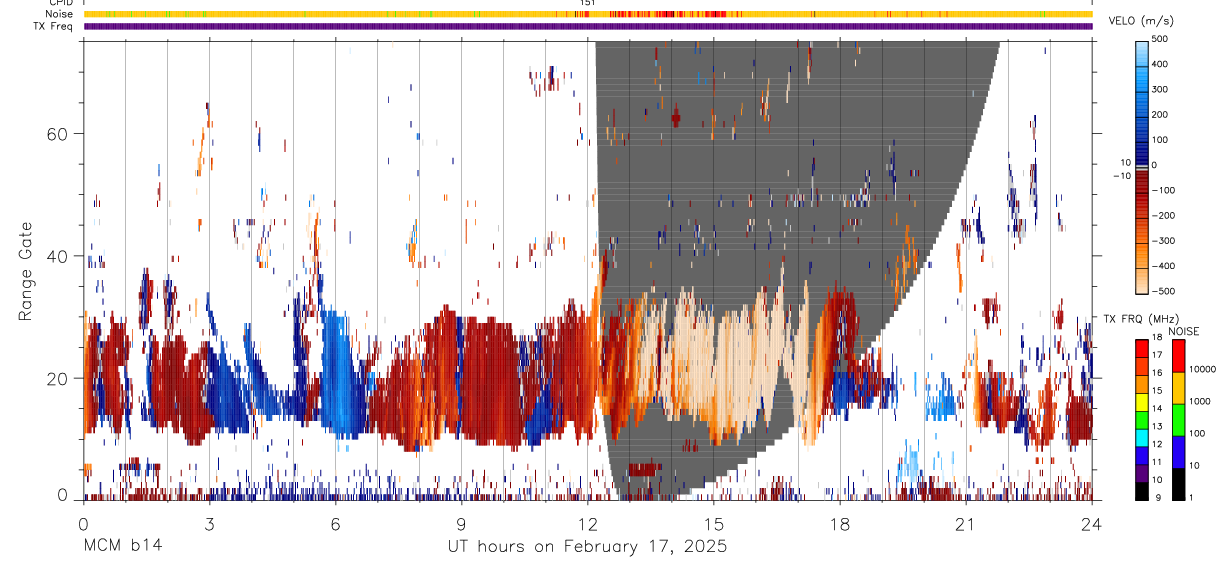The width and height of the screenshot is (1228, 567).
Task: Click the velocity colorbar's light blue top end
Action: point(1142,46)
